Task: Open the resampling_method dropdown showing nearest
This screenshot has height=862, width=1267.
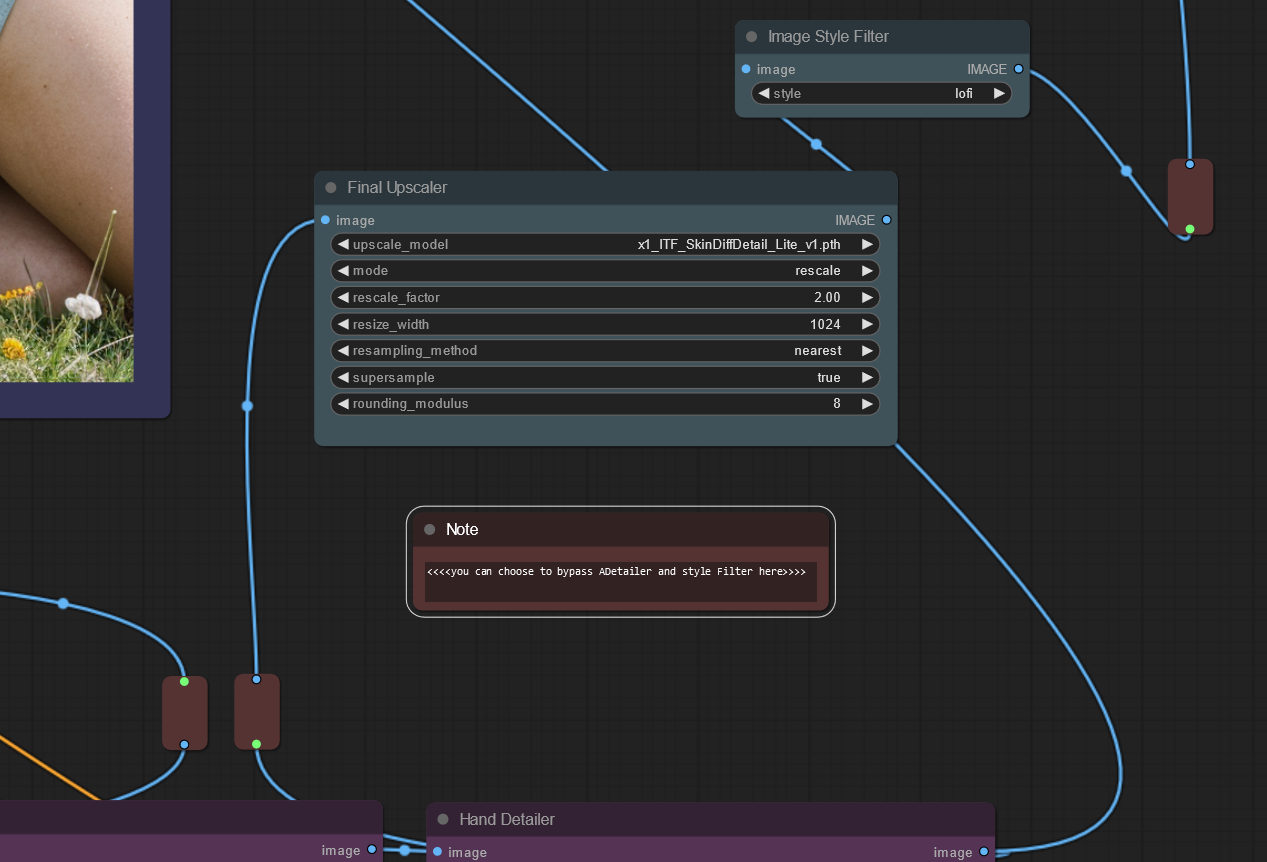Action: 605,351
